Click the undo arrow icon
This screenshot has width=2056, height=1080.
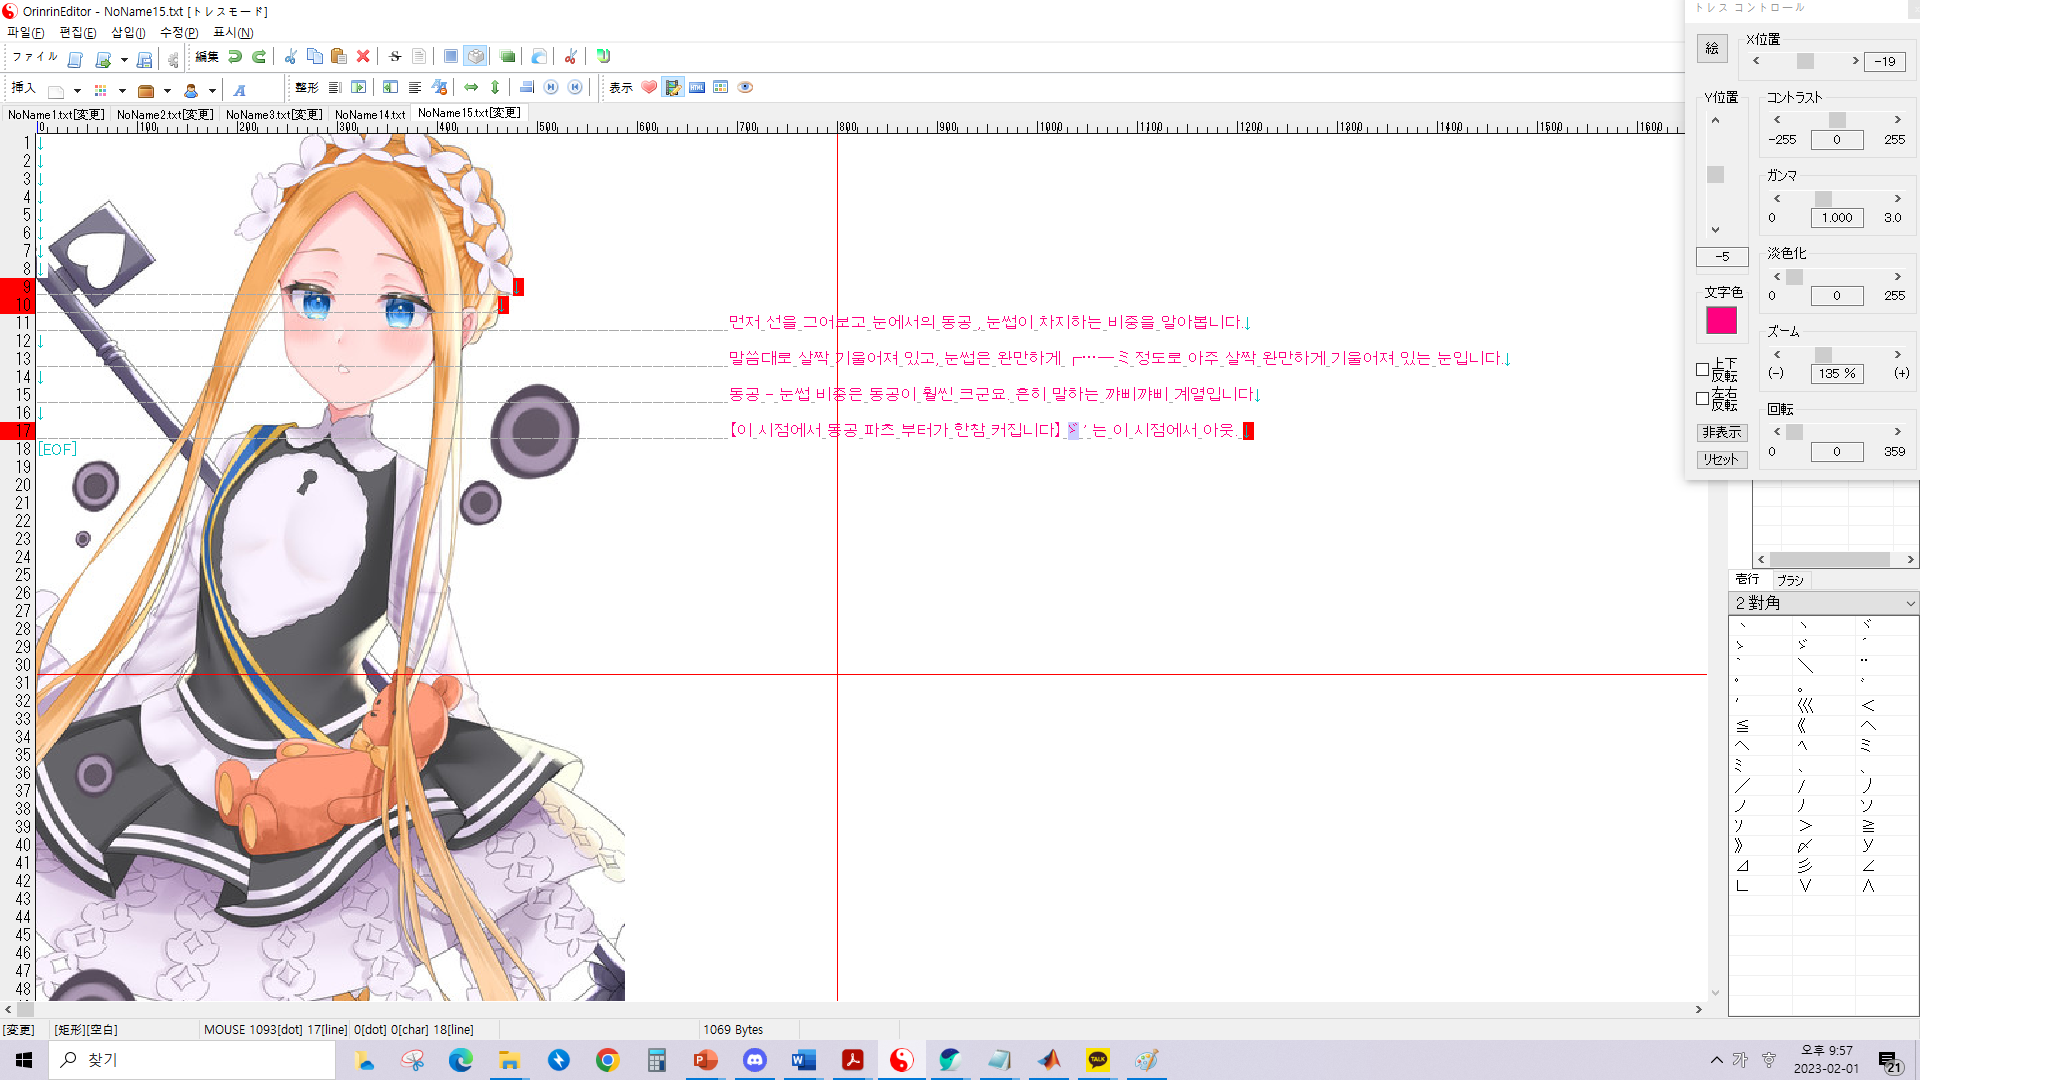[x=234, y=57]
